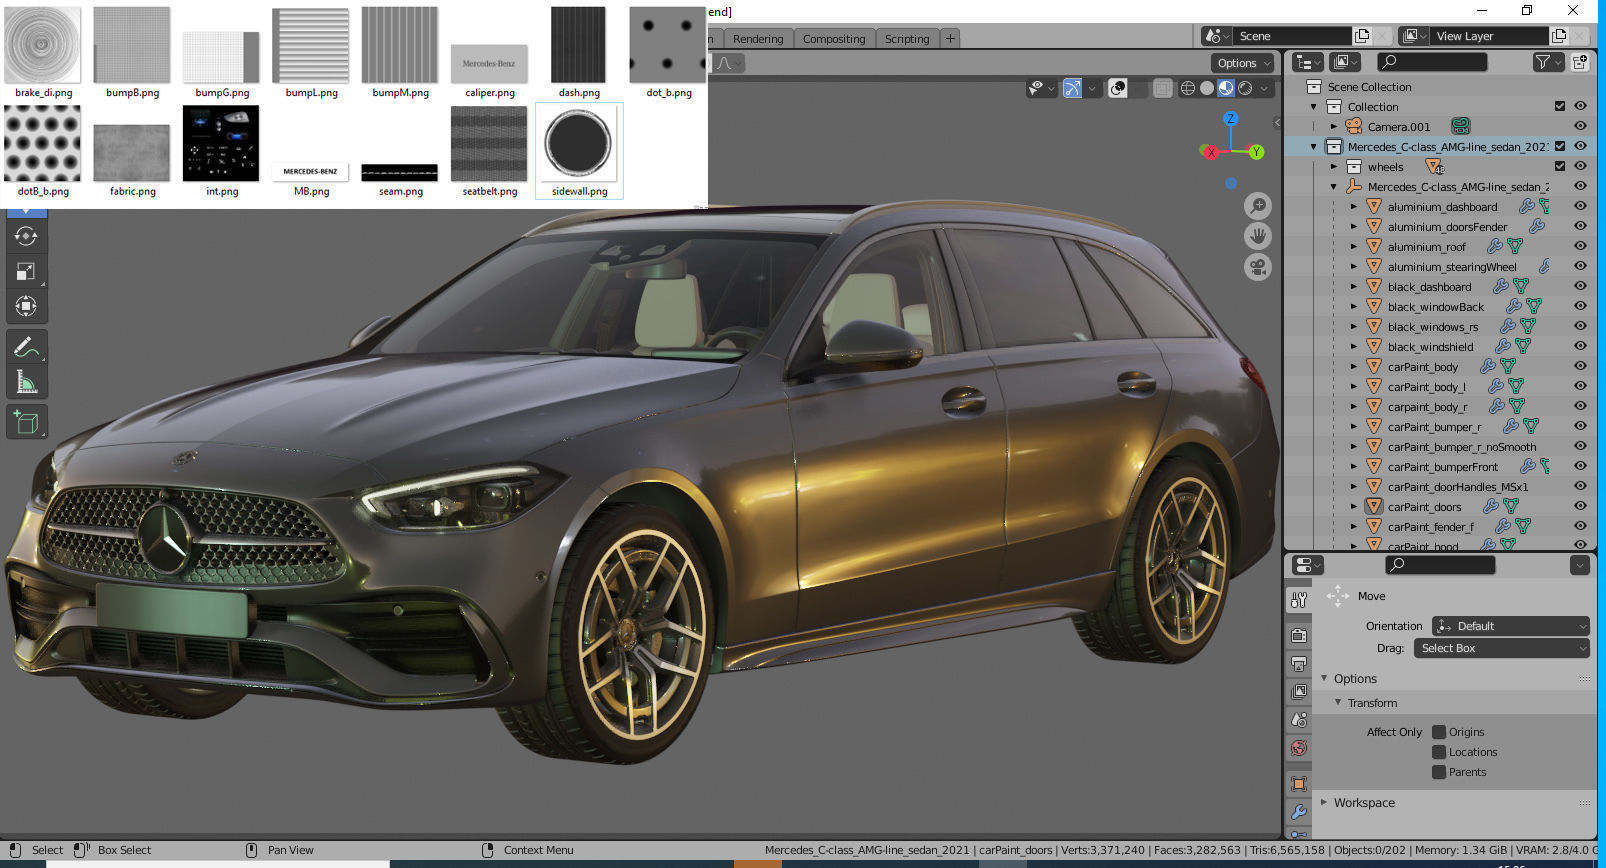Select the Annotate pencil tool
The width and height of the screenshot is (1606, 868).
point(26,347)
